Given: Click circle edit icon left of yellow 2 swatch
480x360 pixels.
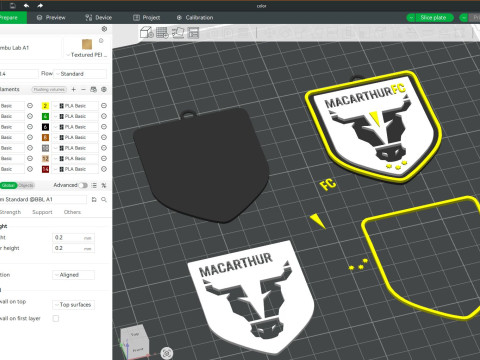Looking at the screenshot, I should pos(30,106).
